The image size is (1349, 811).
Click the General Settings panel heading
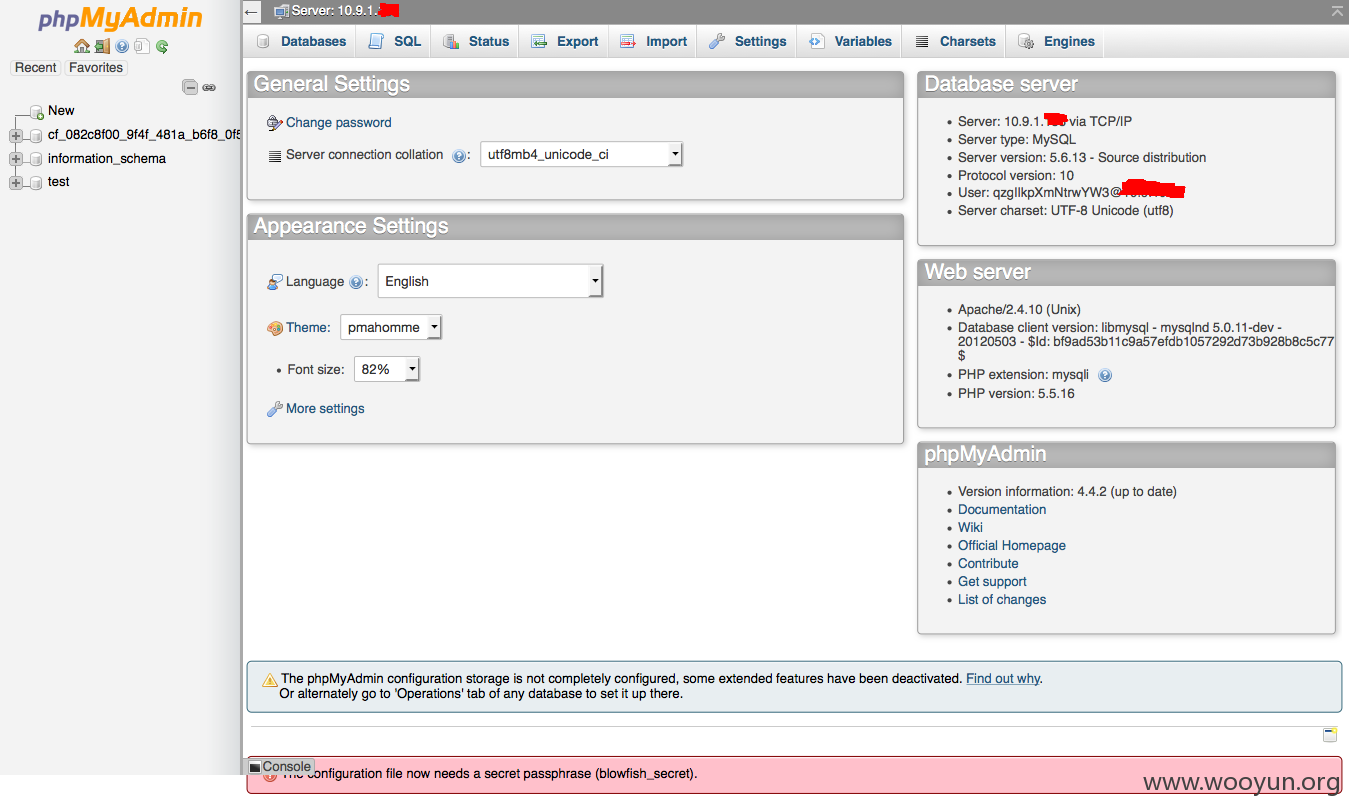tap(575, 84)
